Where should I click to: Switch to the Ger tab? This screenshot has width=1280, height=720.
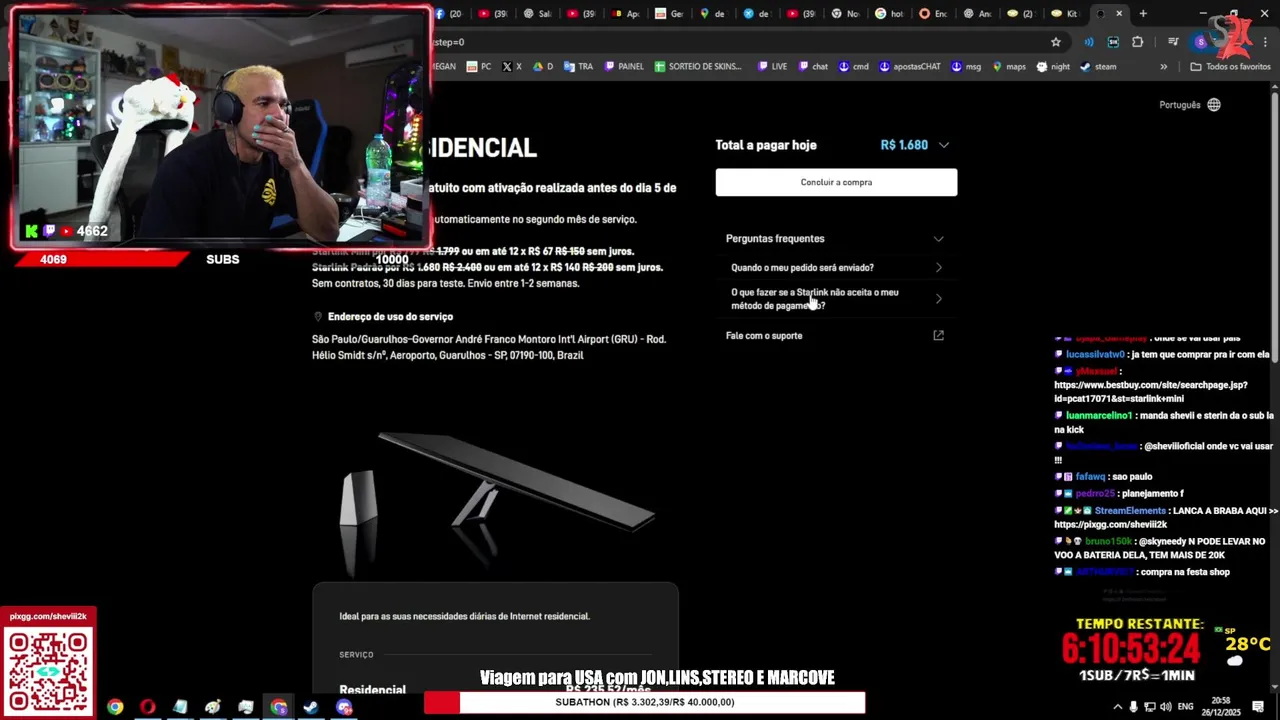click(669, 14)
